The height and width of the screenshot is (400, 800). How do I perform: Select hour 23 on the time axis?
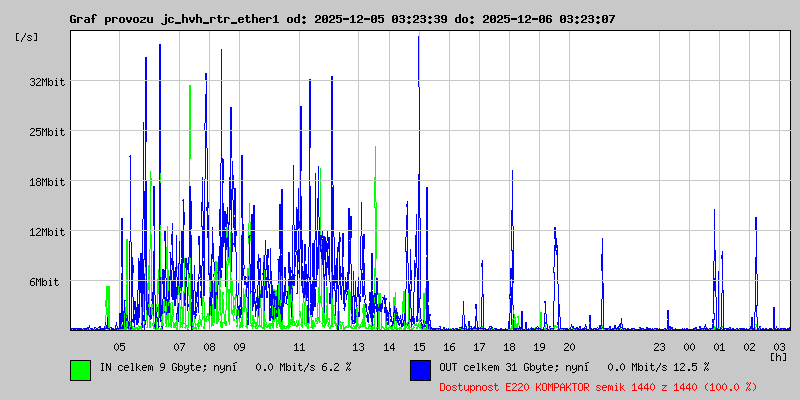click(x=659, y=346)
